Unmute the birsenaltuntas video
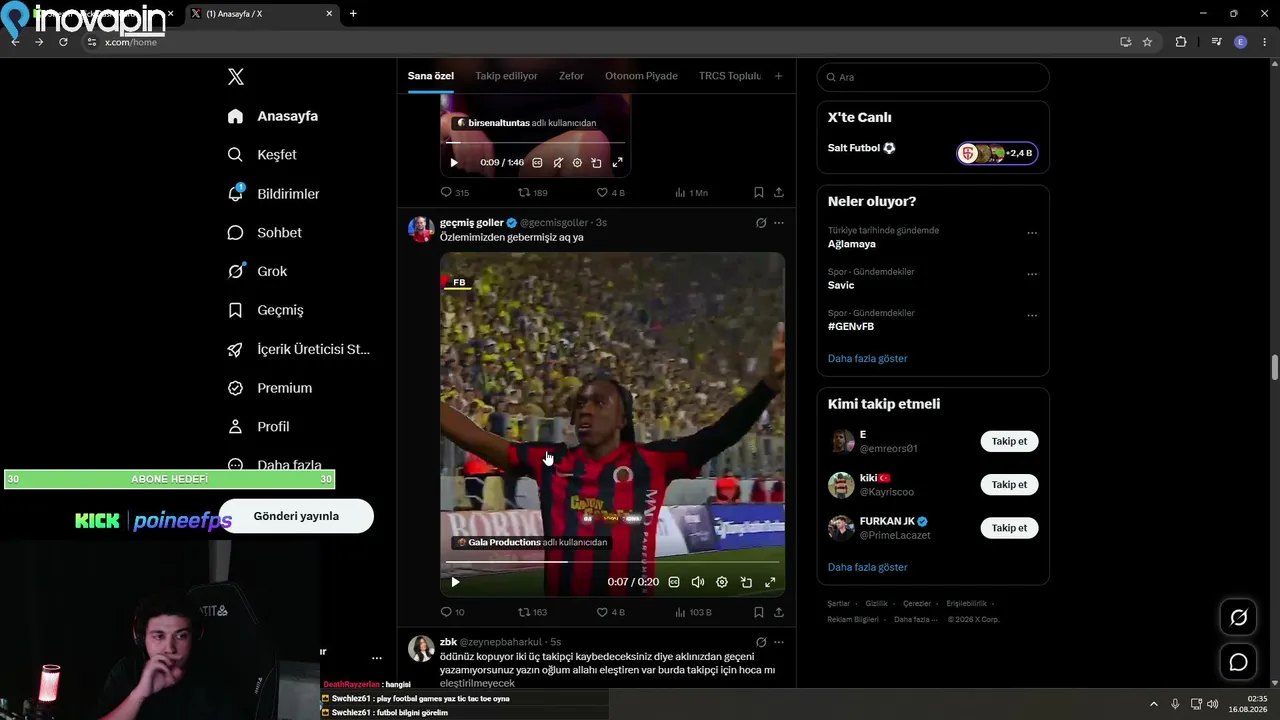 [x=558, y=162]
